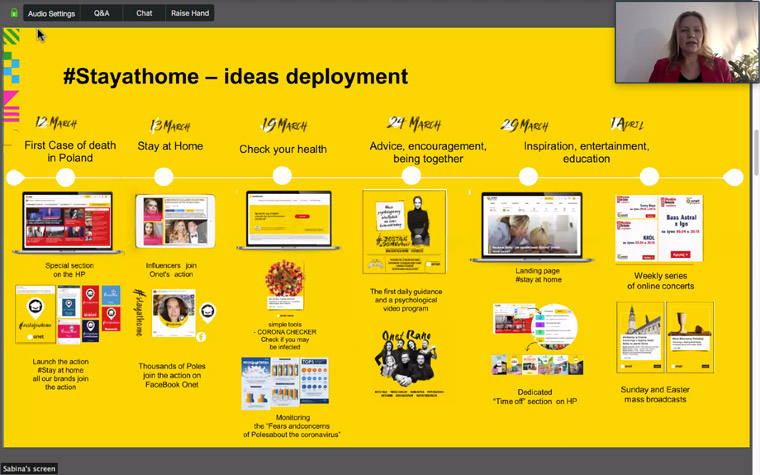This screenshot has width=760, height=475.
Task: Click the vertical scrollbar on the right edge
Action: (756, 153)
